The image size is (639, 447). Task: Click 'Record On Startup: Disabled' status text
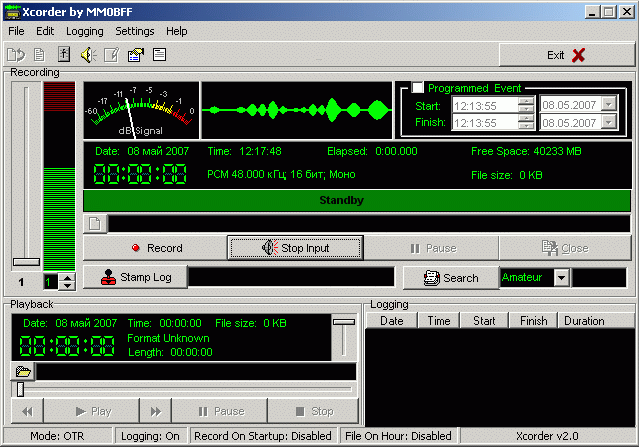coord(263,436)
